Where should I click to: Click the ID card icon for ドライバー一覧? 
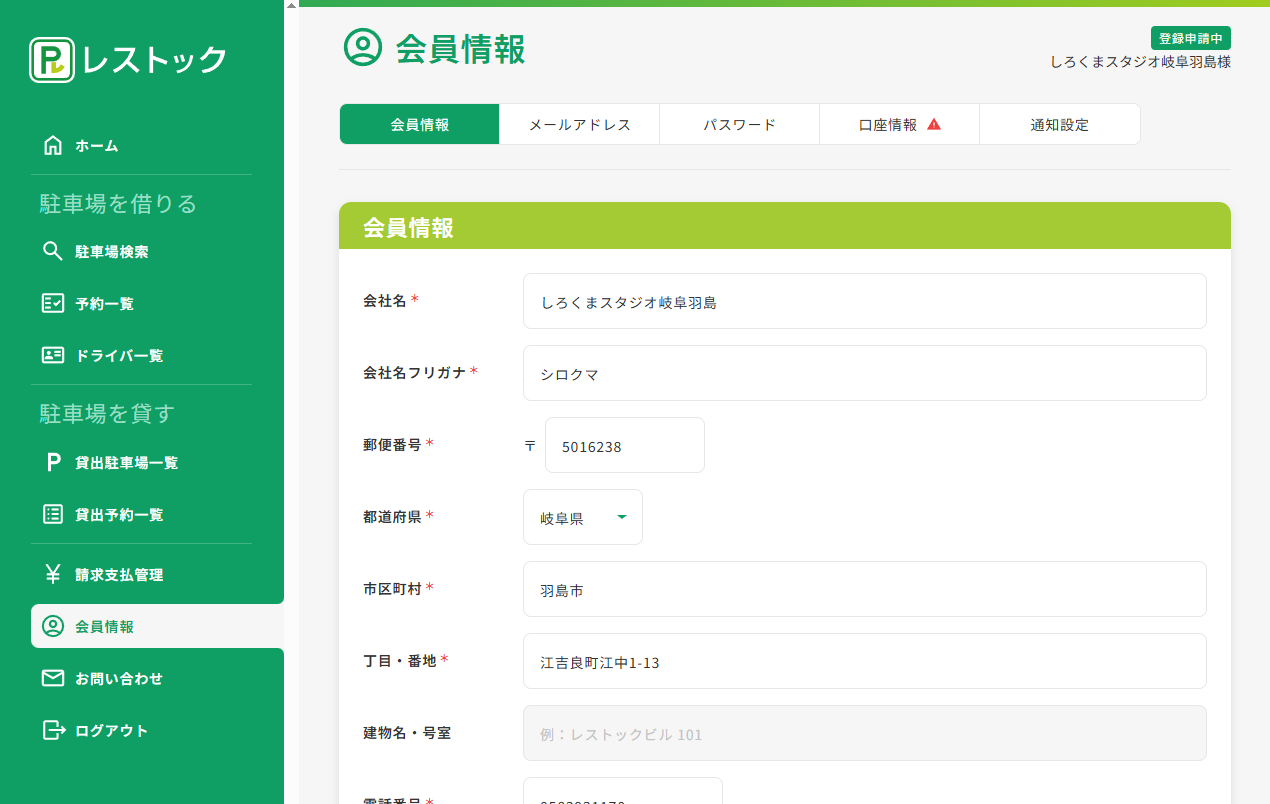tap(53, 356)
